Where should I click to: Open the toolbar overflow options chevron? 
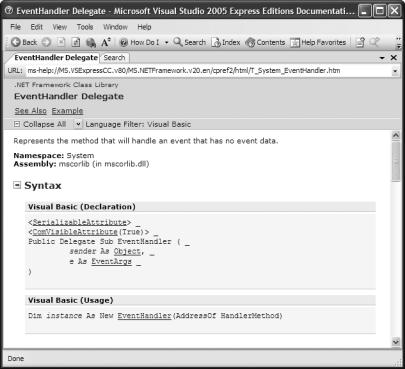pyautogui.click(x=398, y=43)
